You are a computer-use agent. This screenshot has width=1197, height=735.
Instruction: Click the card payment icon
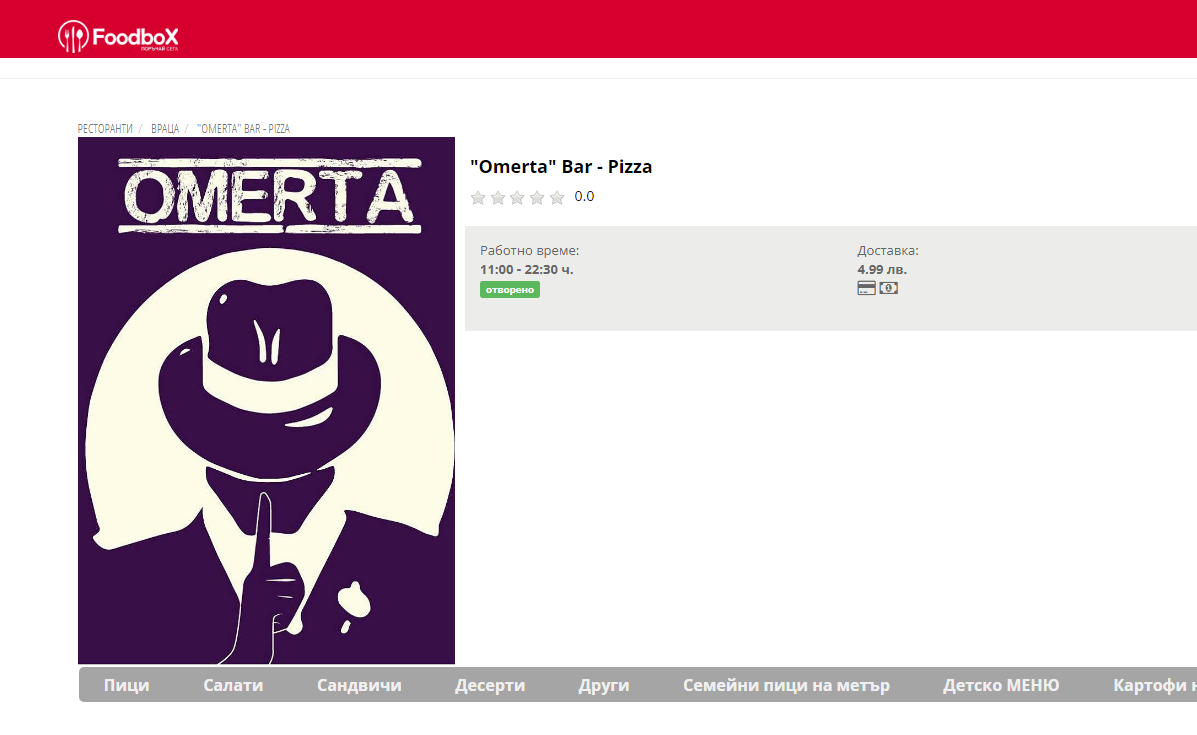[x=866, y=288]
